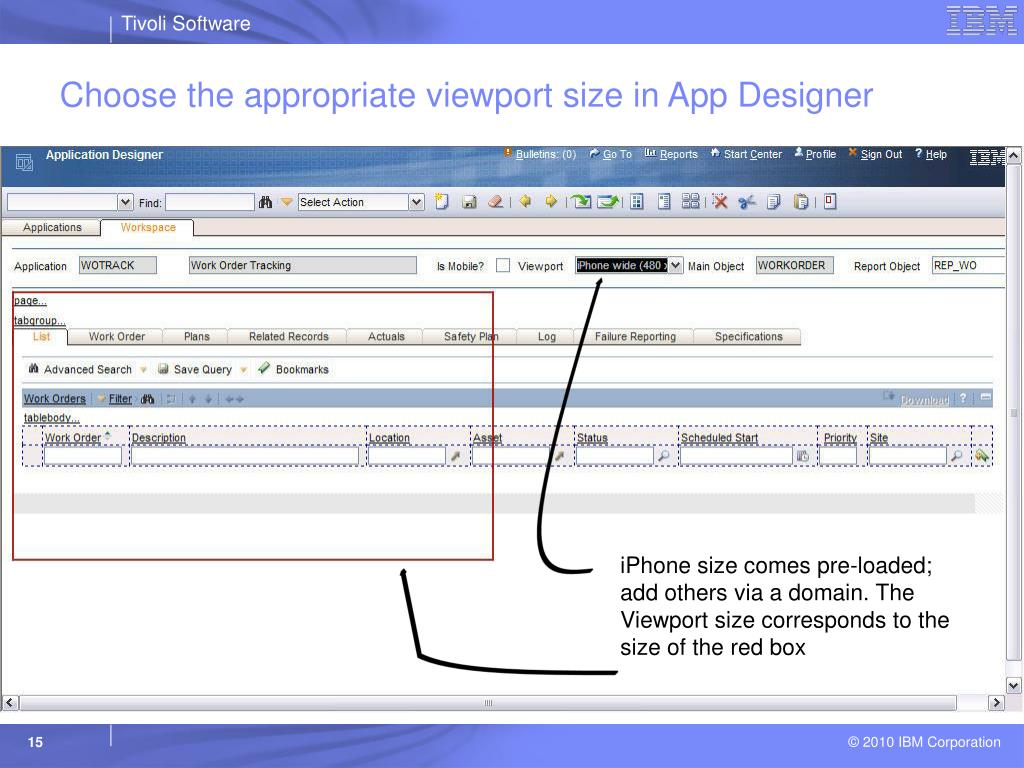Click the filter run icon after Site field
Screen dimensions: 1024x768
[x=981, y=456]
